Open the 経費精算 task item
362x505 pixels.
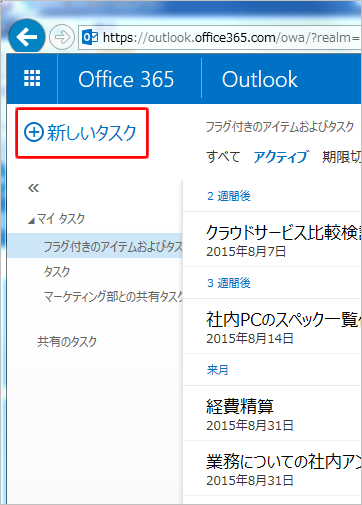(272, 414)
